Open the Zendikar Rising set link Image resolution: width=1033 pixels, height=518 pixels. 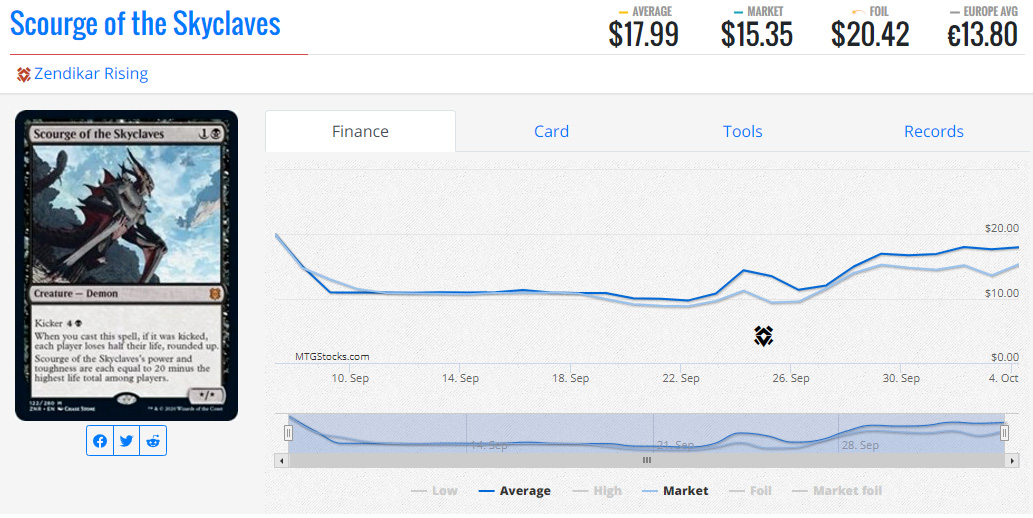[91, 74]
